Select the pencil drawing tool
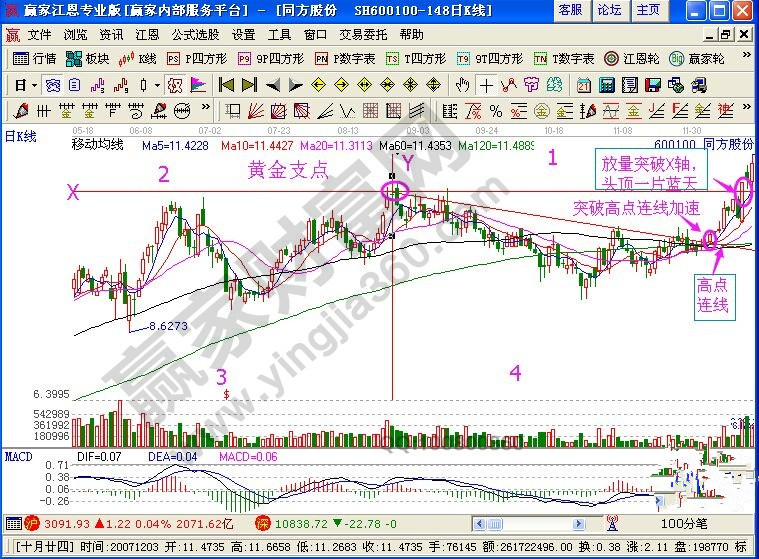The width and height of the screenshot is (759, 559). coord(20,111)
